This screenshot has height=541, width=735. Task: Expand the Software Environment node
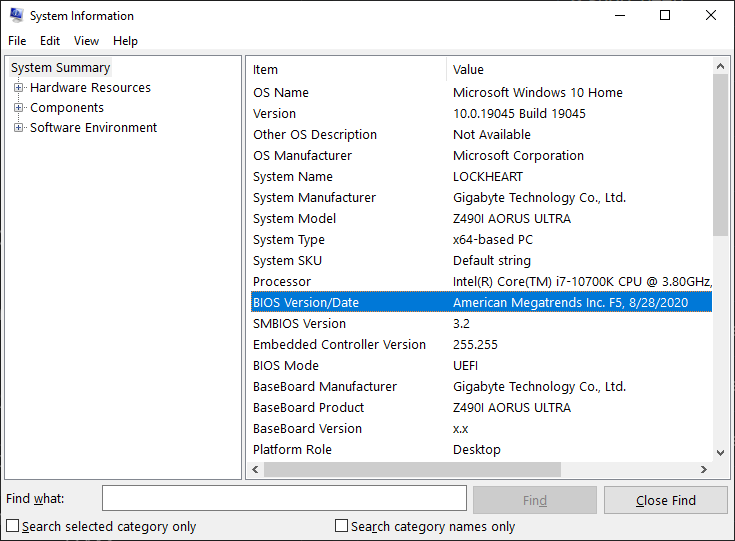(18, 128)
